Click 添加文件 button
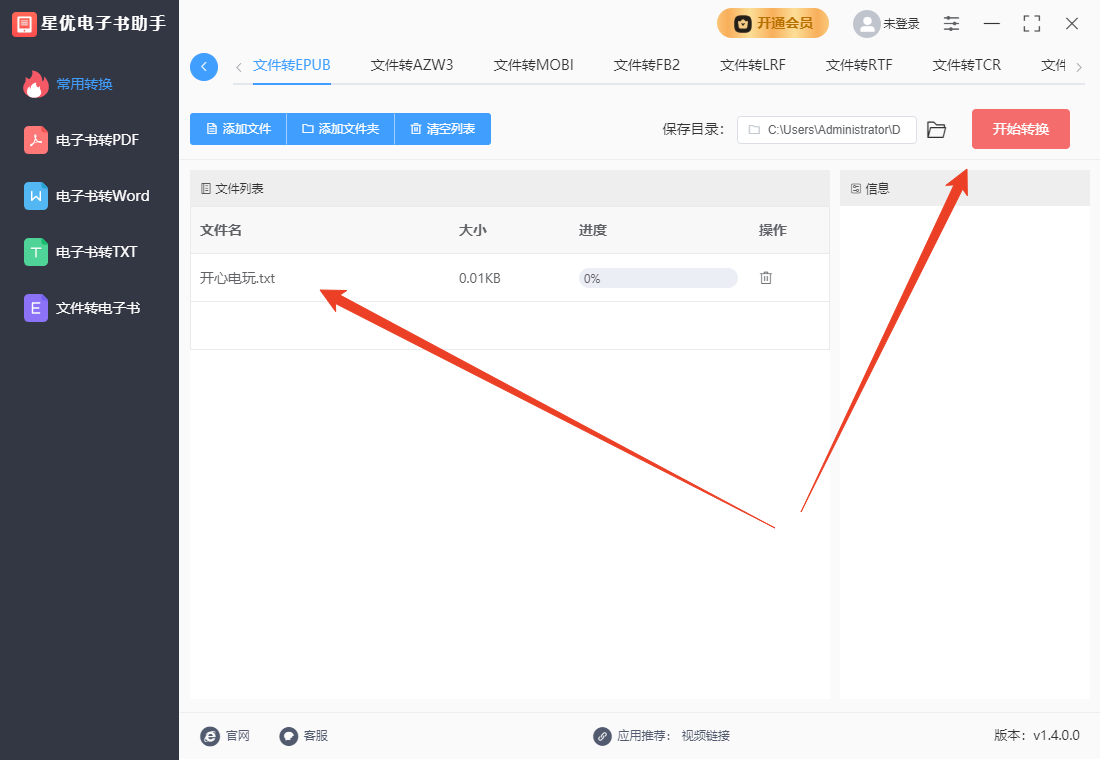 tap(238, 129)
